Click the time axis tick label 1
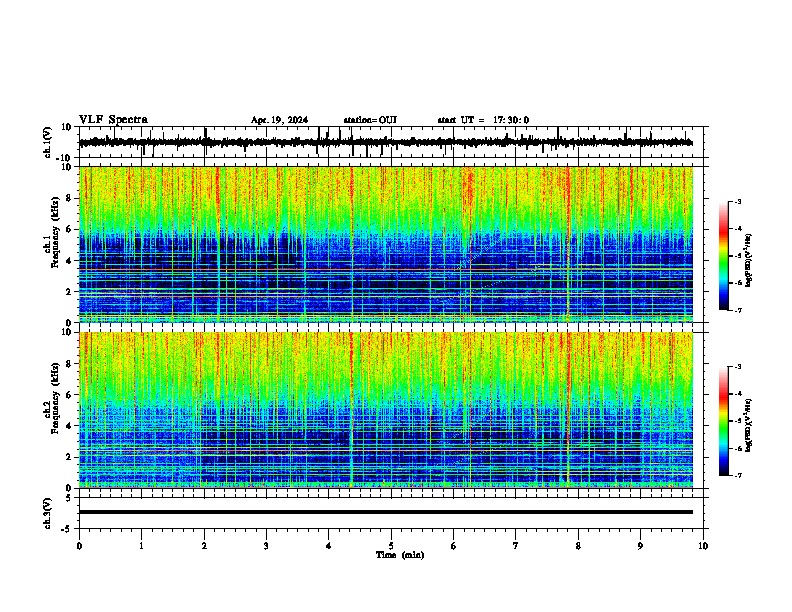The height and width of the screenshot is (612, 792). [x=141, y=546]
